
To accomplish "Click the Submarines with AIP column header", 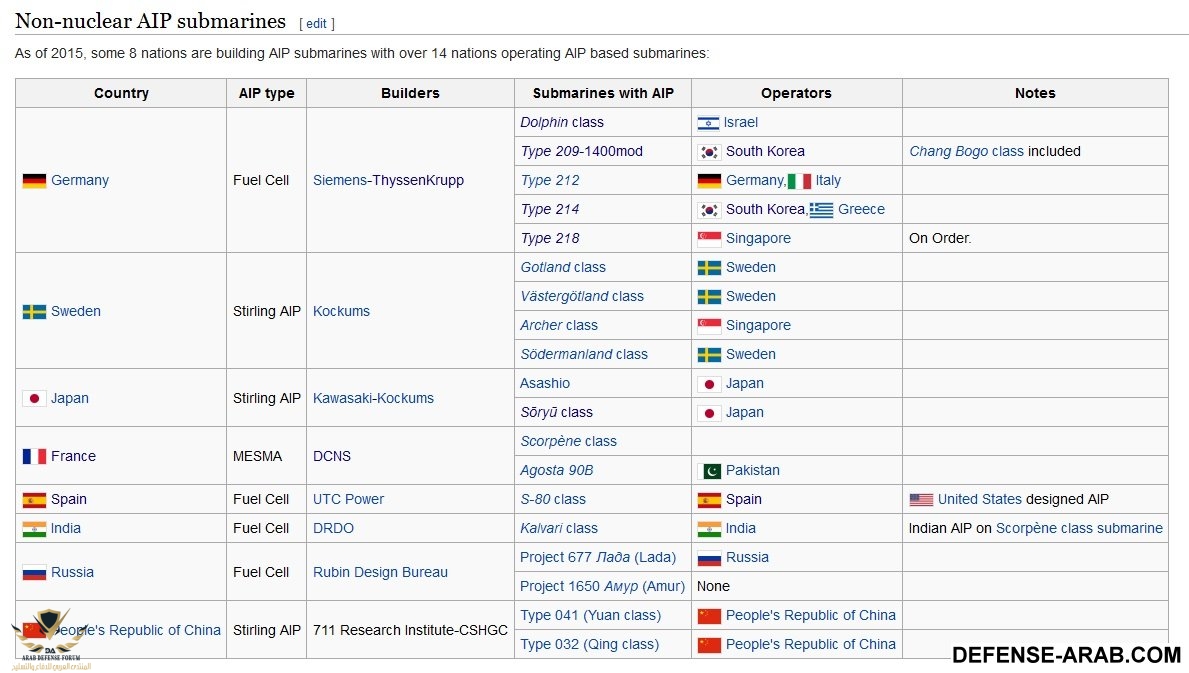I will pyautogui.click(x=603, y=94).
